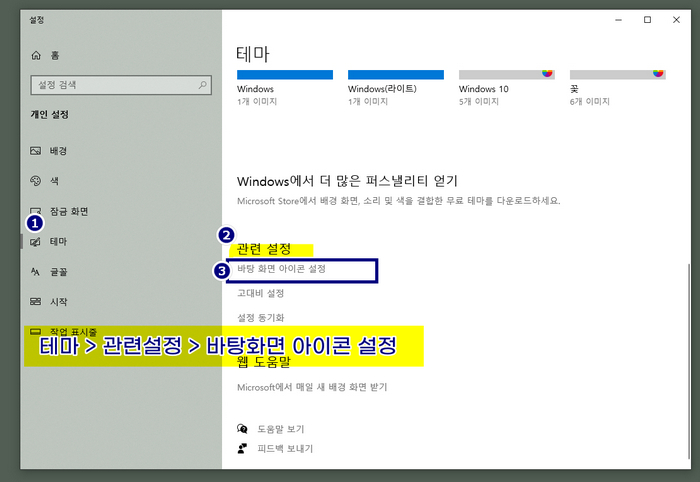This screenshot has height=482, width=700.
Task: Click the 개인 설정 section heading
Action: pyautogui.click(x=50, y=114)
